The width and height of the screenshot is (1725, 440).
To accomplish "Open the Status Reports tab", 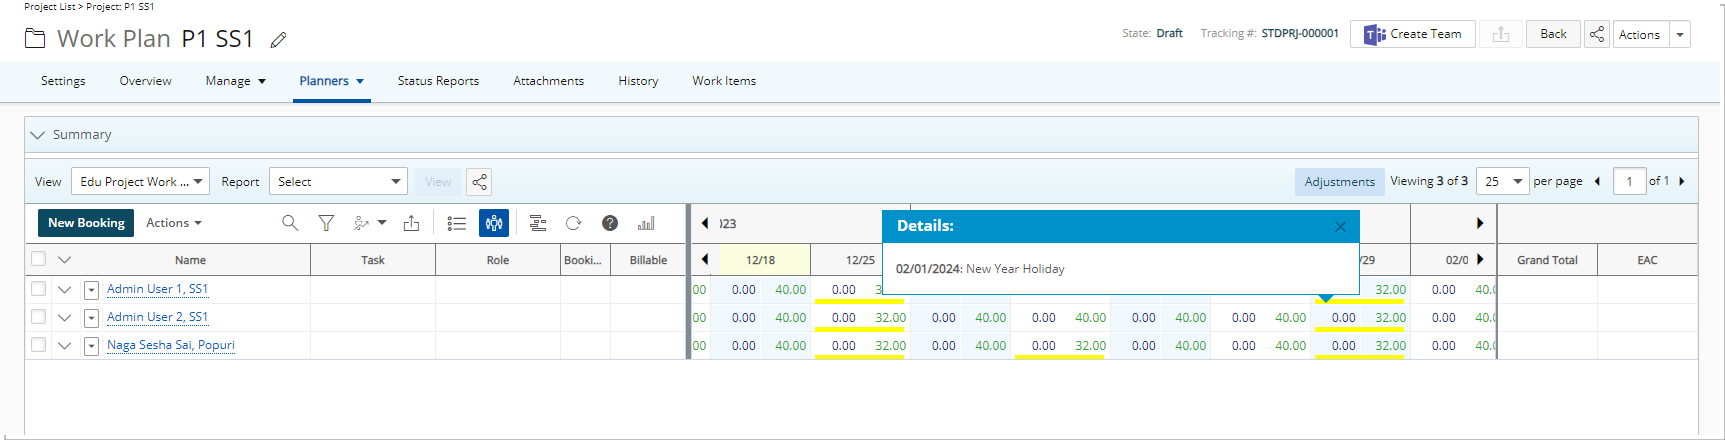I will [438, 81].
